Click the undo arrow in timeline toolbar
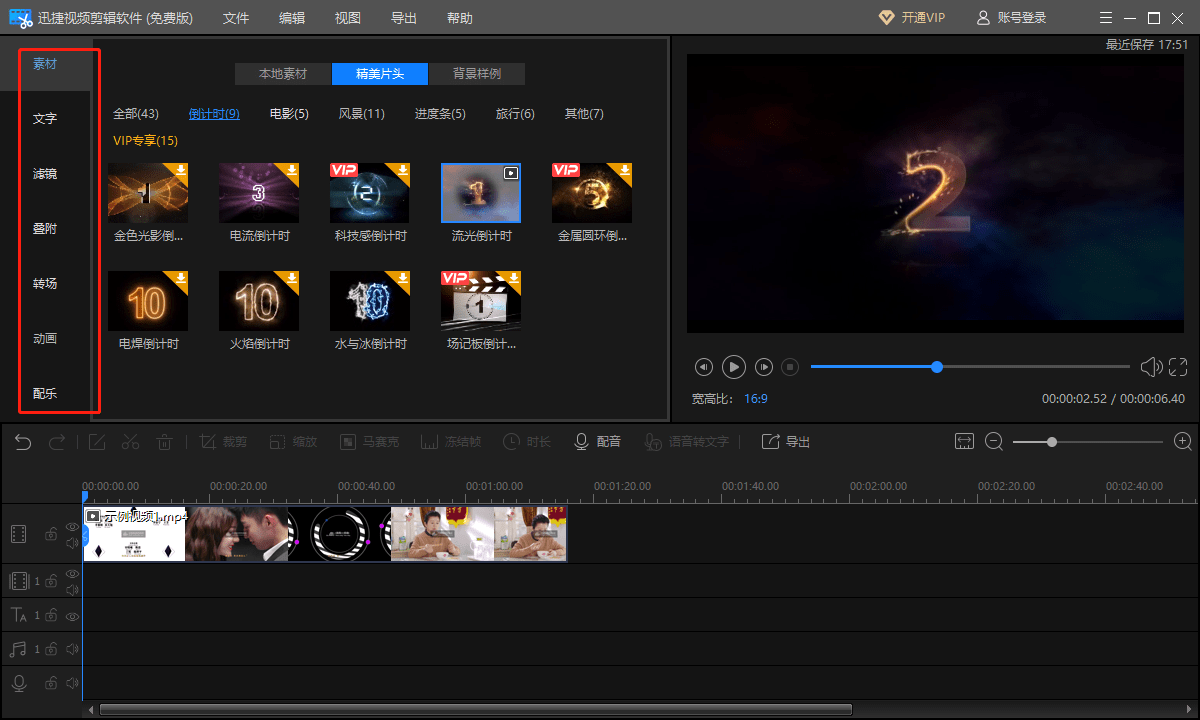Screen dimensions: 1200x720 (x=23, y=442)
